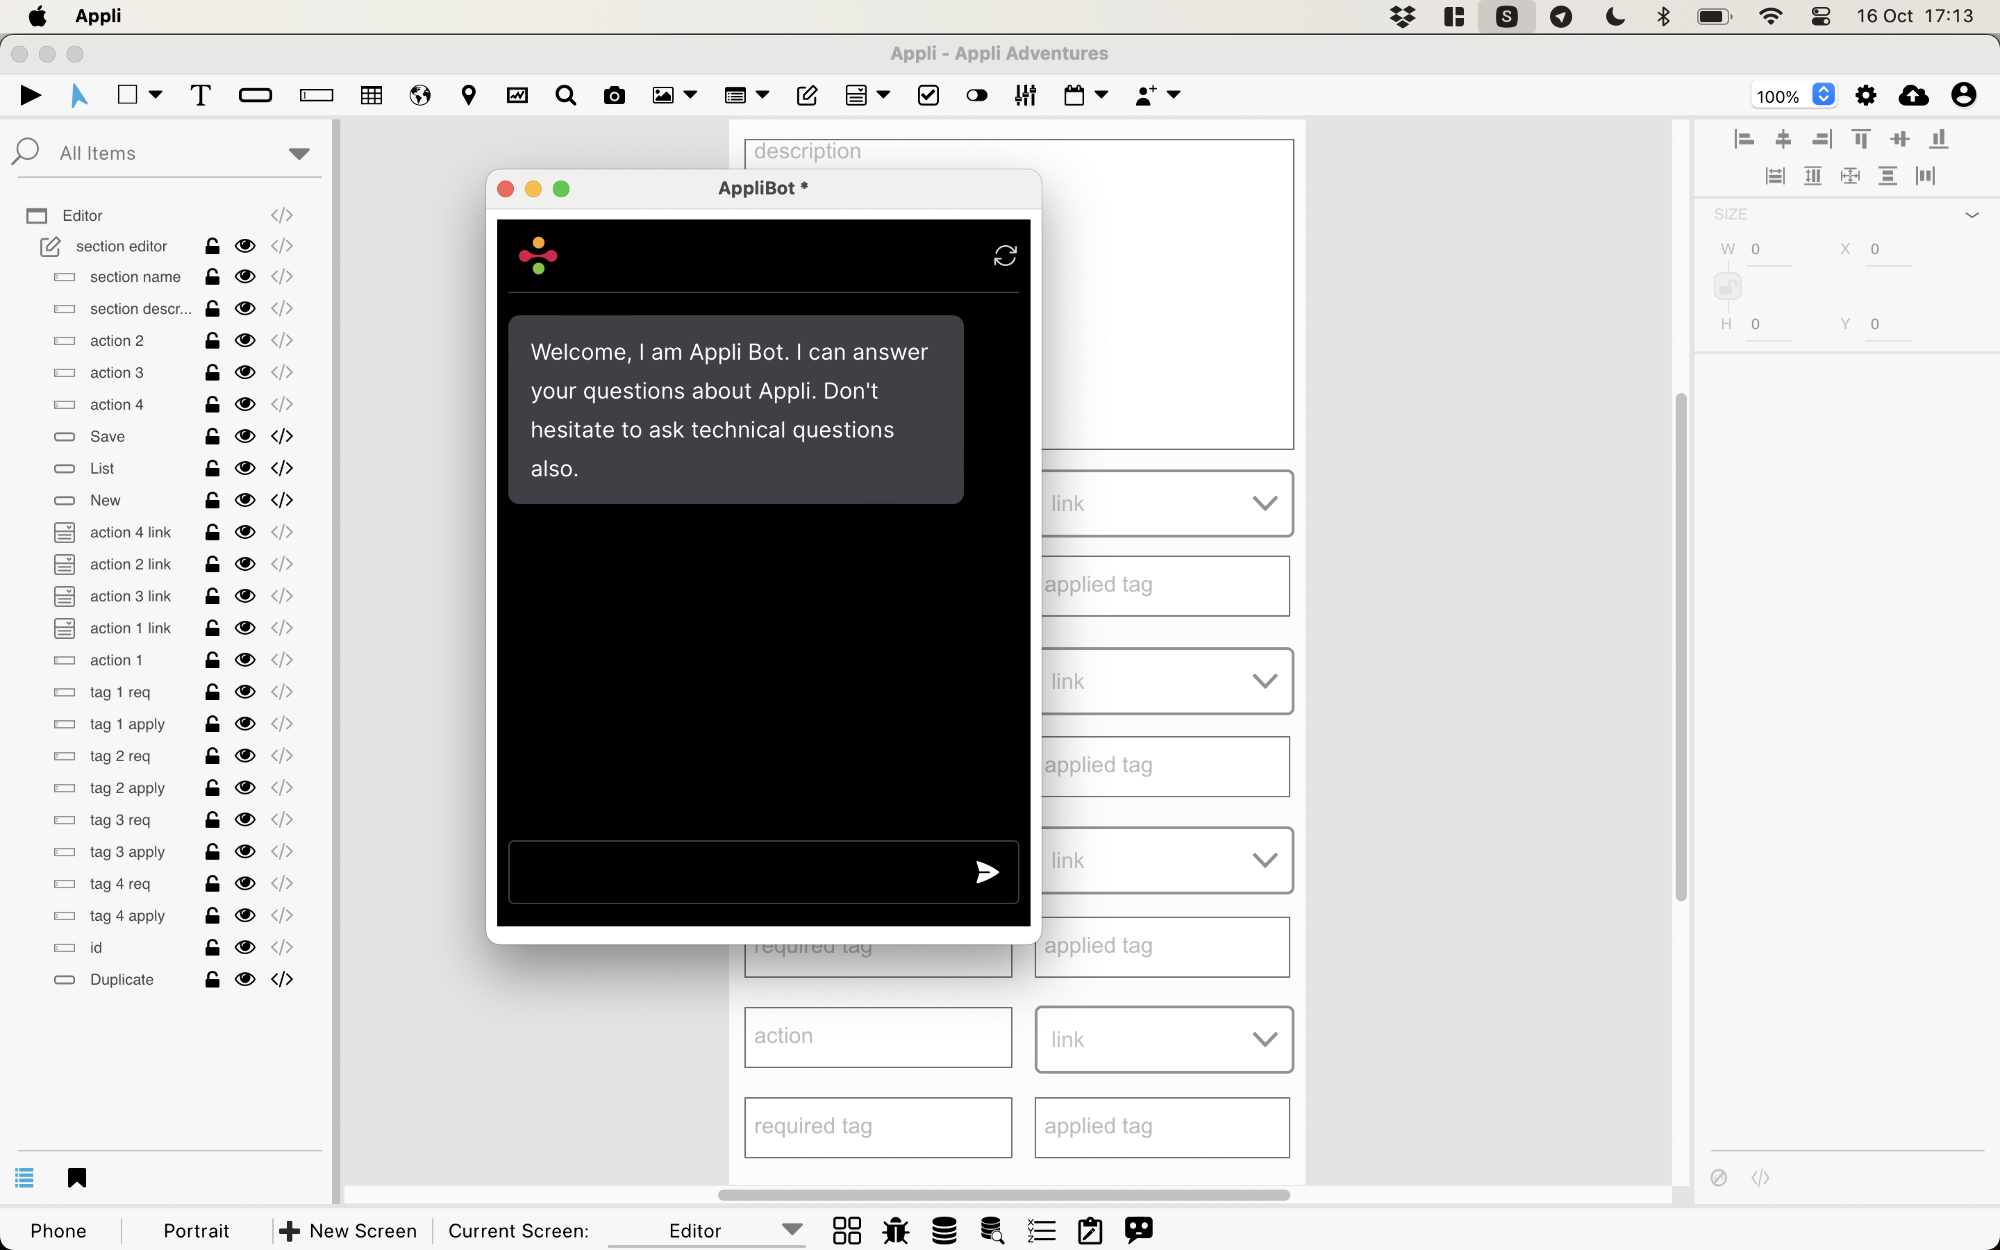Change the zoom percentage stepper
2000x1250 pixels.
tap(1823, 95)
